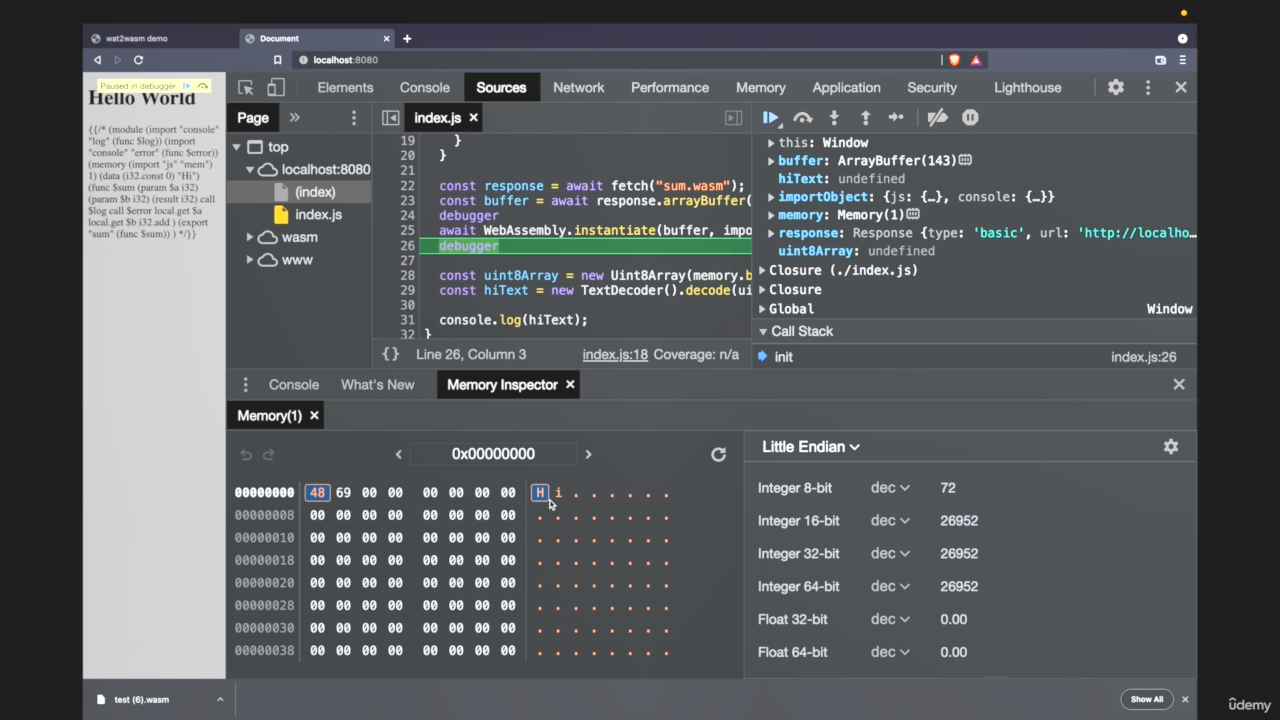1280x720 pixels.
Task: Toggle pause on exceptions button
Action: 970,118
